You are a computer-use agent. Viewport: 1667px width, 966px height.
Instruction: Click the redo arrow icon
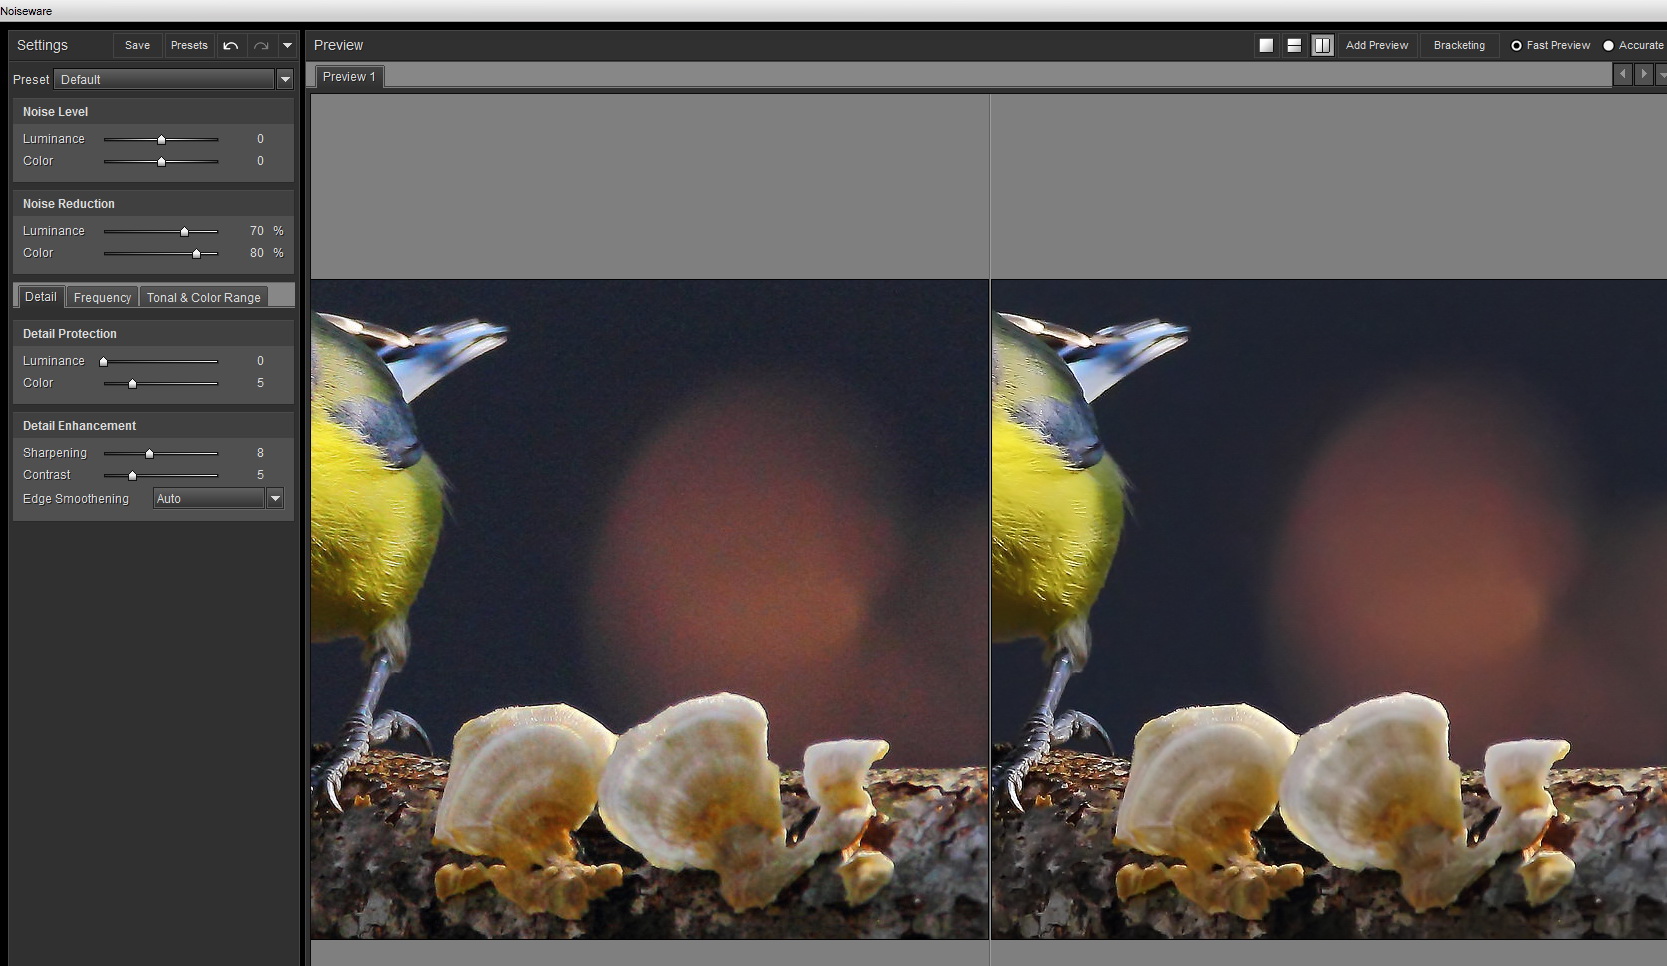tap(261, 45)
